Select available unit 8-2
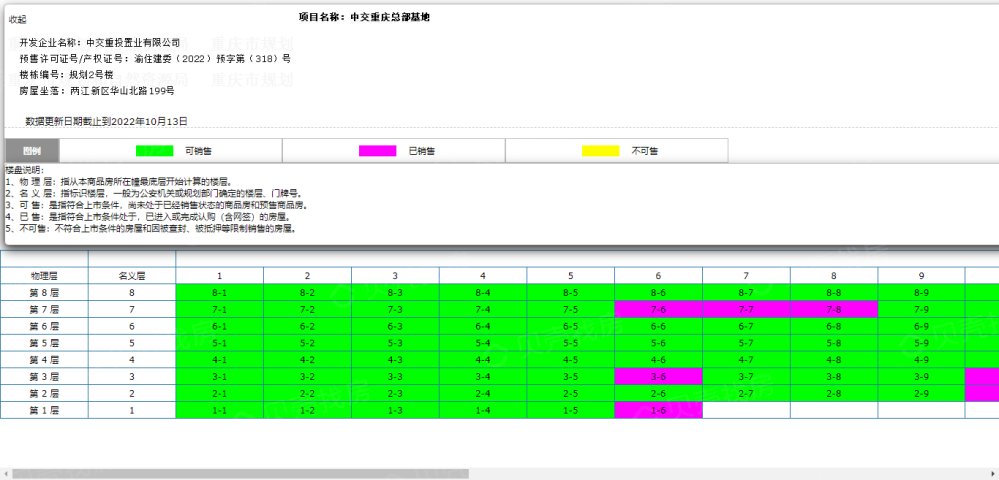Image resolution: width=999 pixels, height=480 pixels. (x=308, y=293)
